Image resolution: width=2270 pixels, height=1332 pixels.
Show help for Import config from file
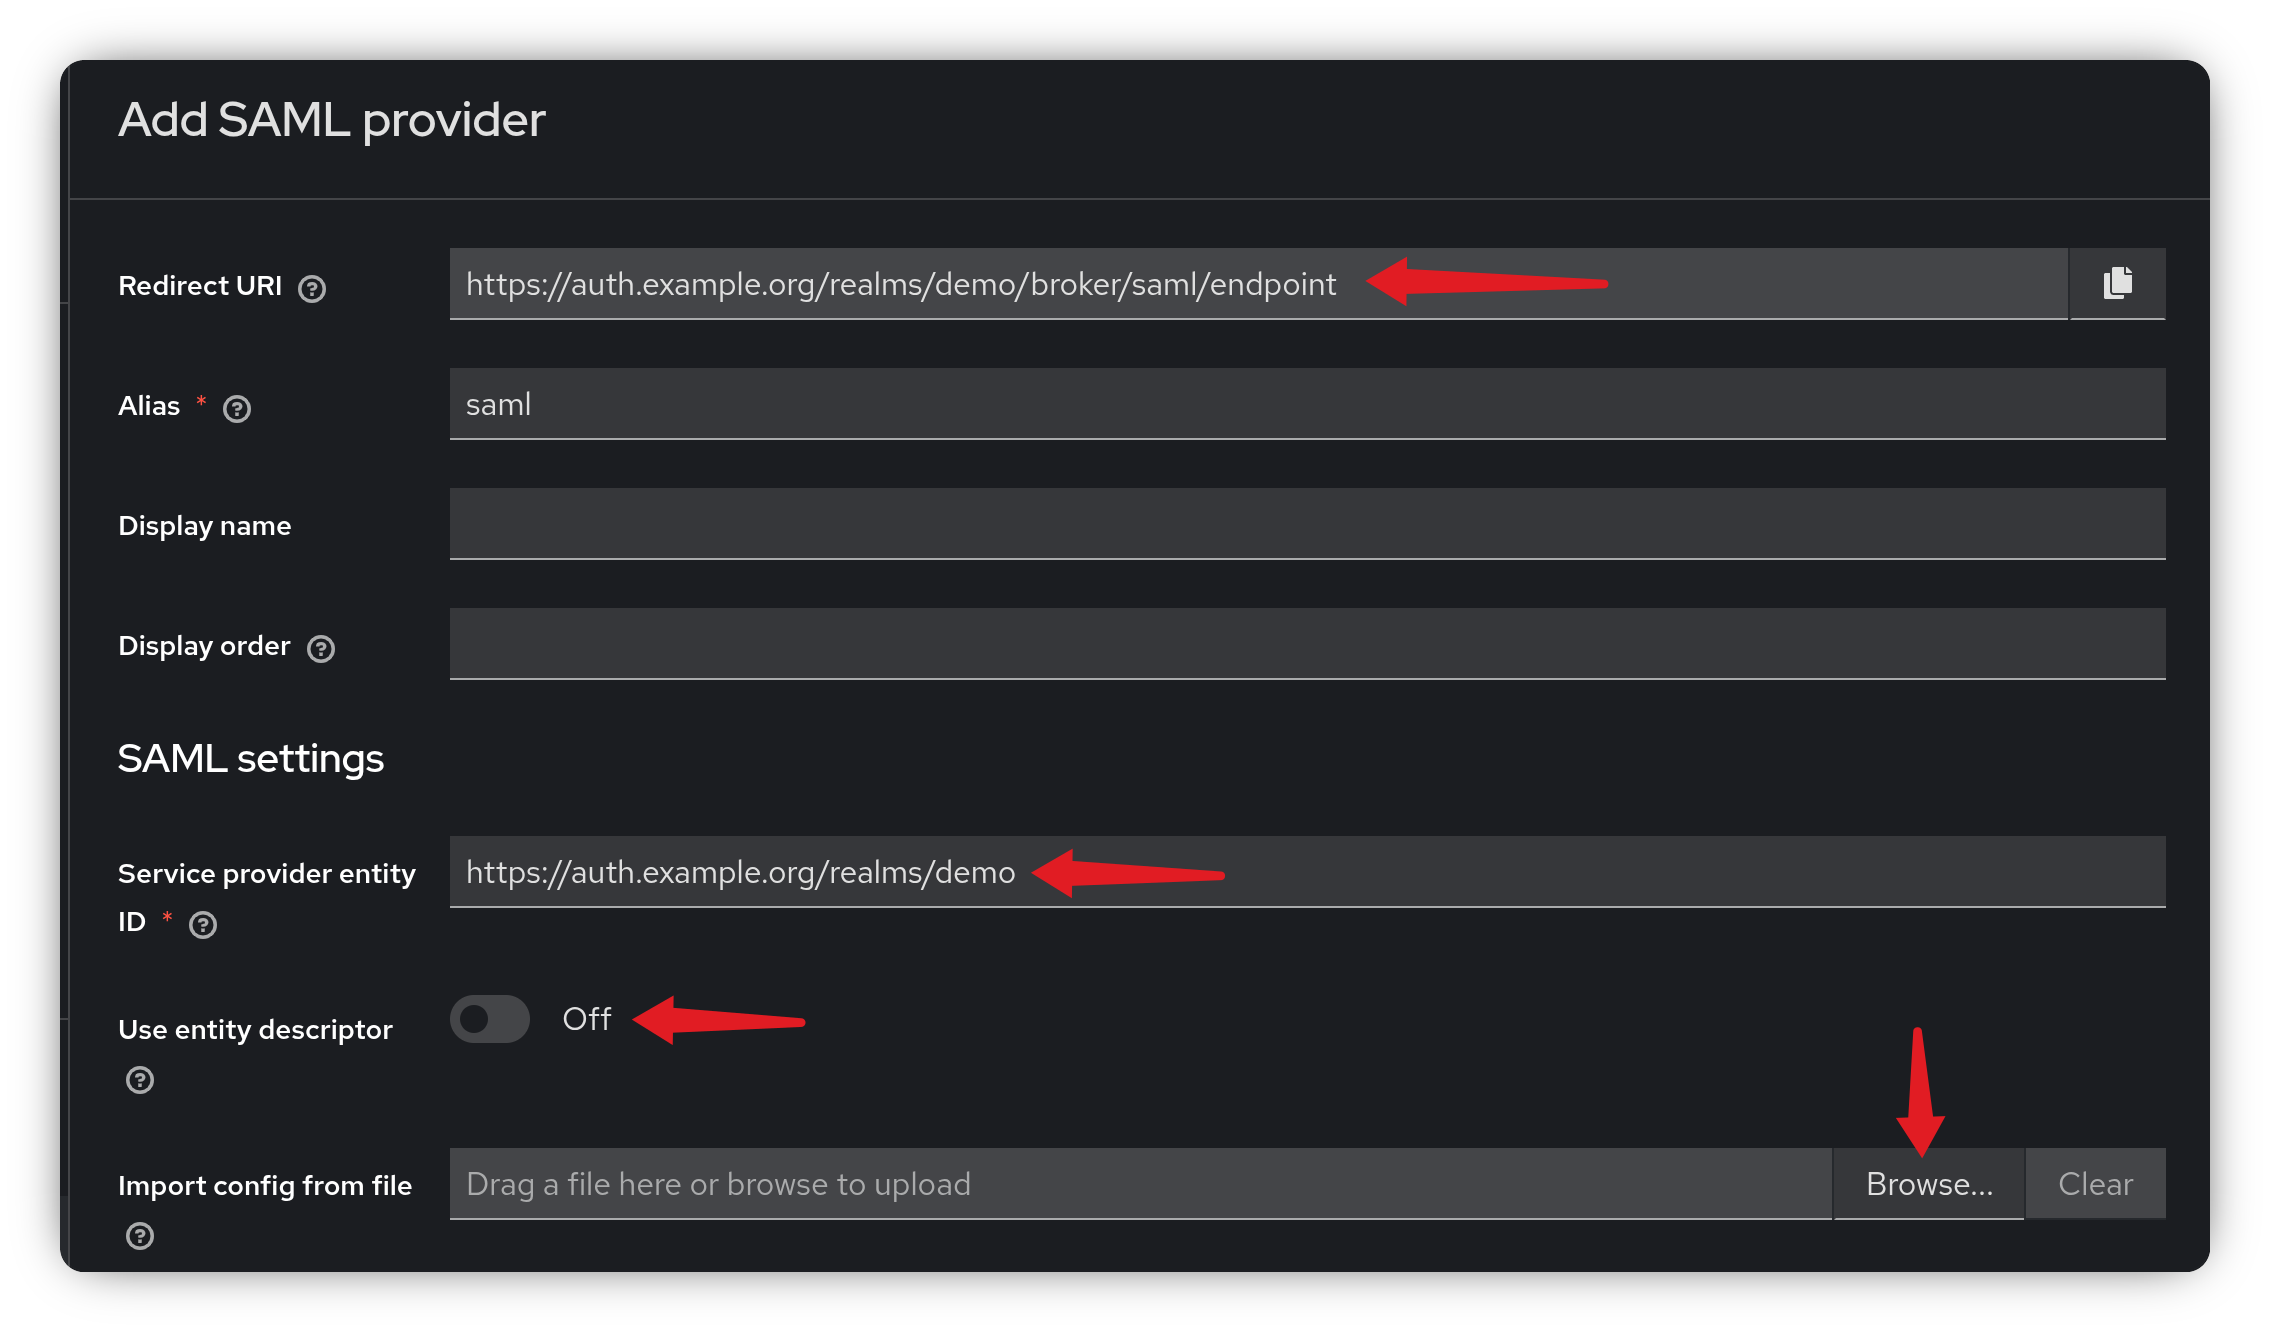tap(140, 1236)
